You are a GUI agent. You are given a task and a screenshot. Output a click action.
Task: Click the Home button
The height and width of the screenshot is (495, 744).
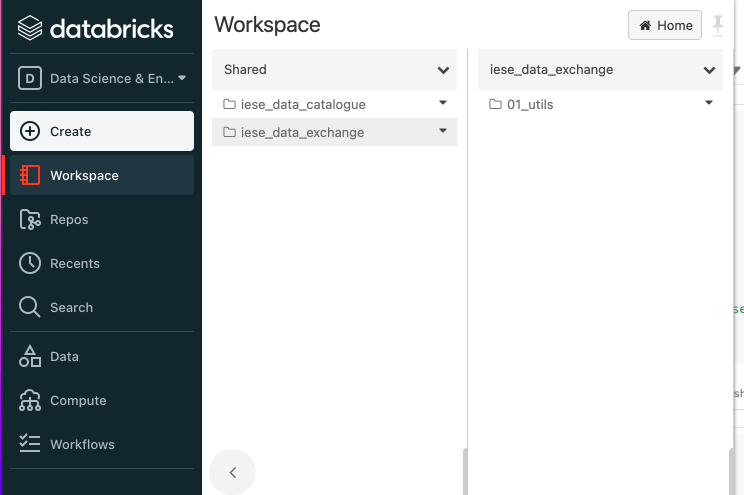[665, 26]
